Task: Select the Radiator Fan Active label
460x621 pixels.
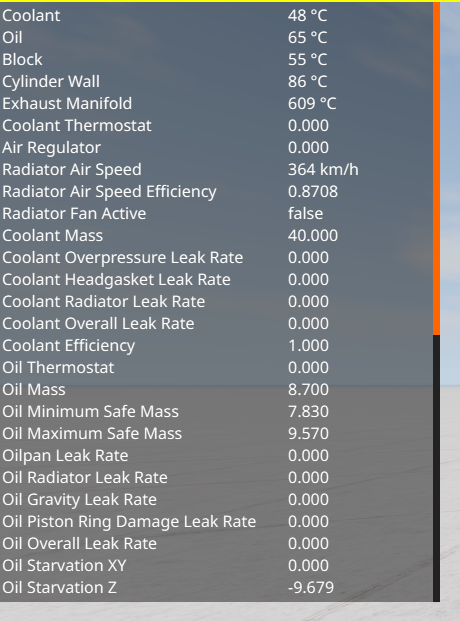Action: click(74, 213)
